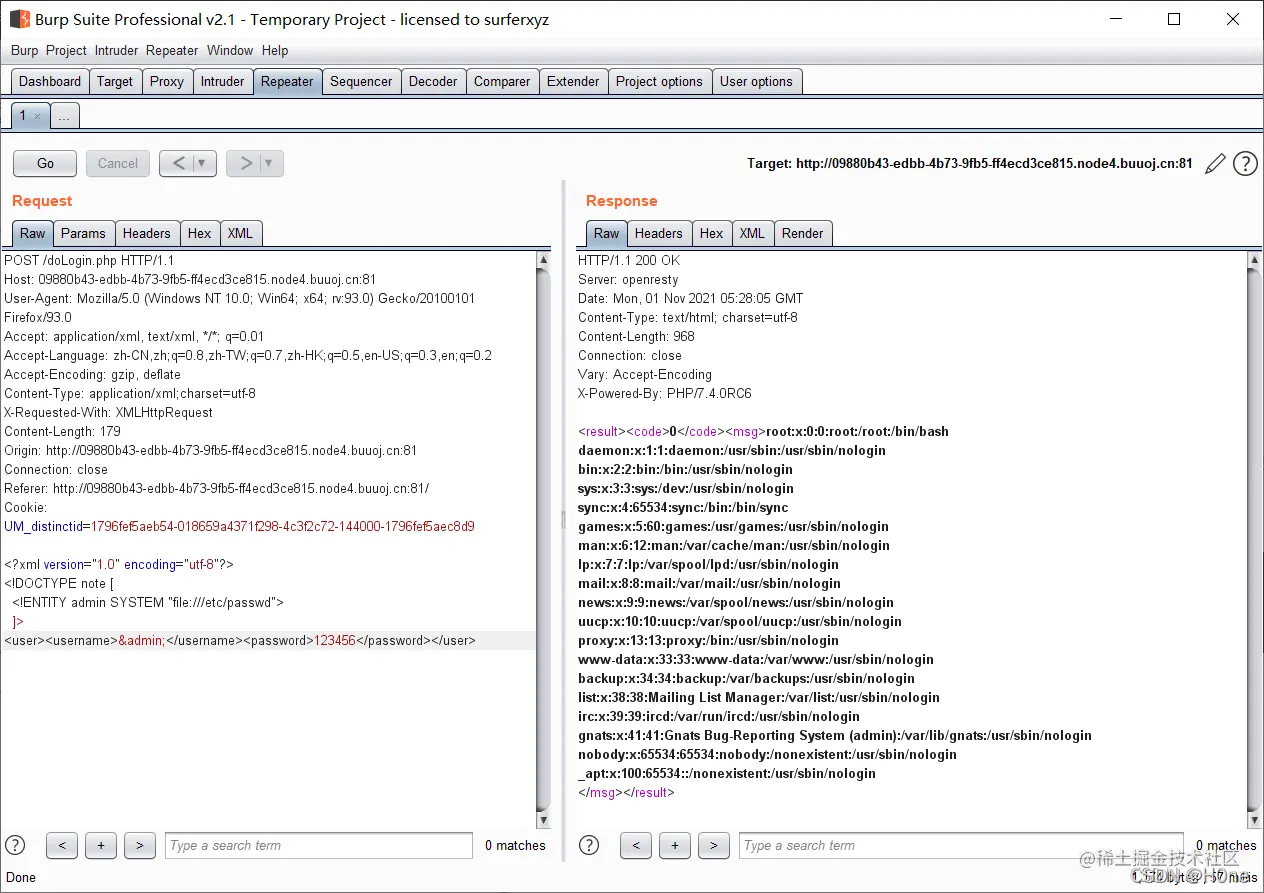Viewport: 1264px width, 893px height.
Task: Select the Repeater tab
Action: 287,82
